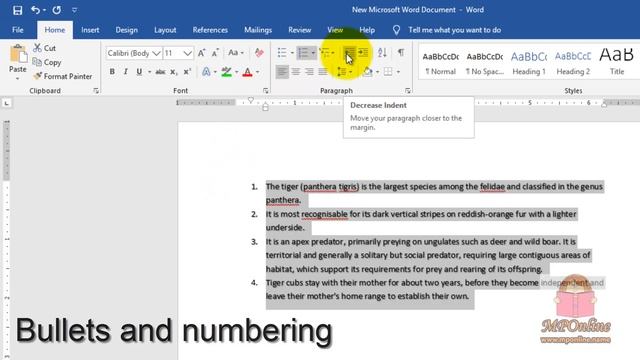Toggle Bold formatting
The width and height of the screenshot is (640, 360).
(112, 72)
